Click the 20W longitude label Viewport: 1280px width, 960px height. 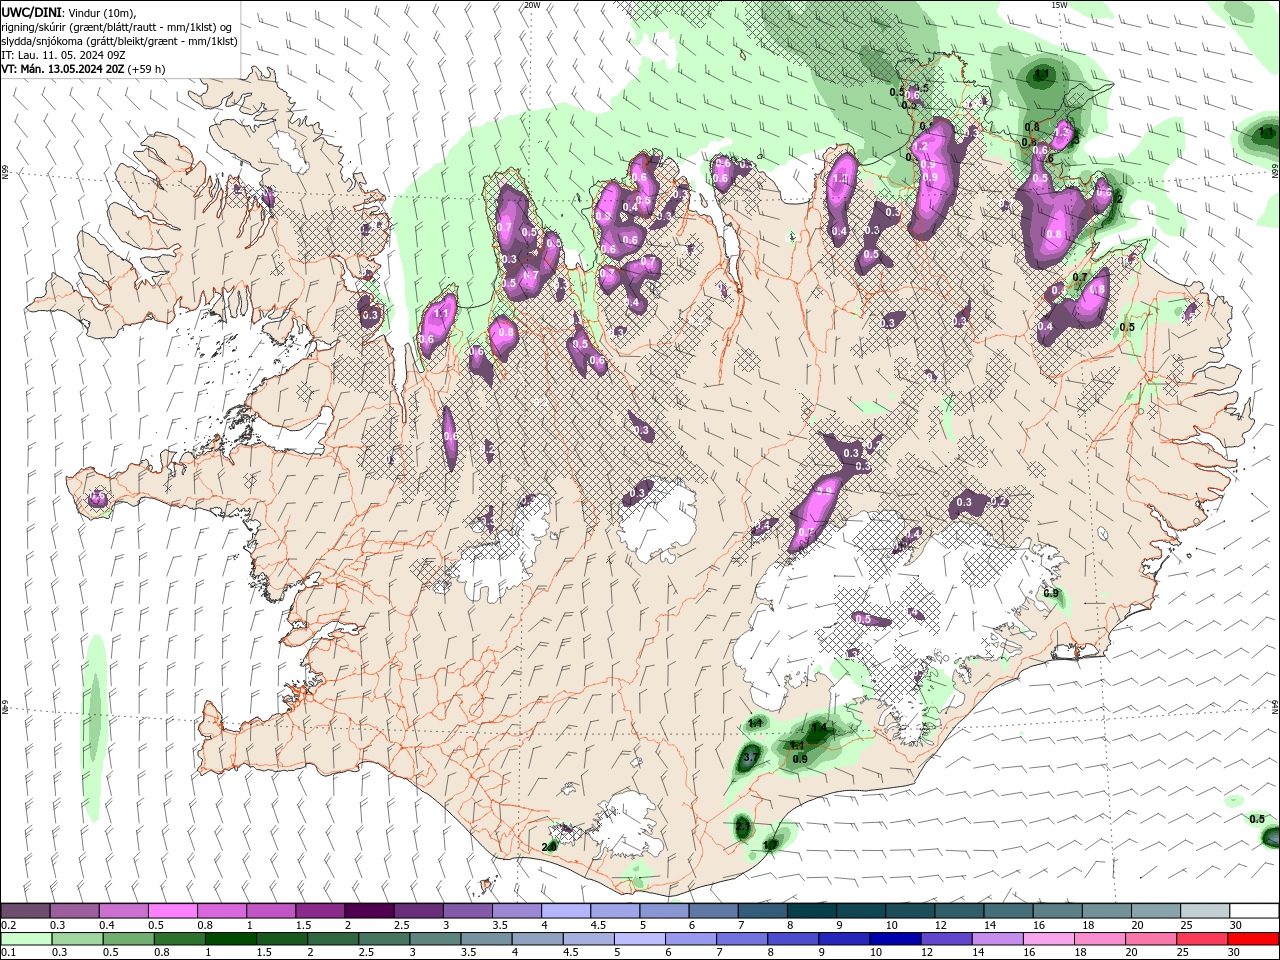(x=532, y=5)
